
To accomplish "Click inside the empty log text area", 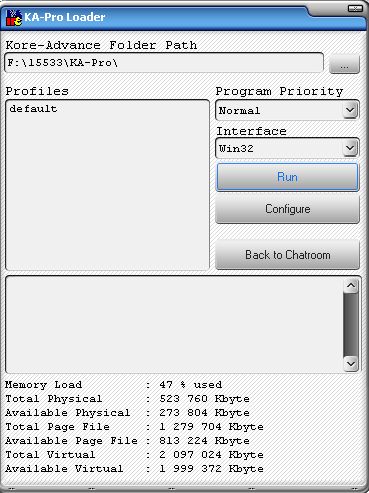I will [174, 324].
